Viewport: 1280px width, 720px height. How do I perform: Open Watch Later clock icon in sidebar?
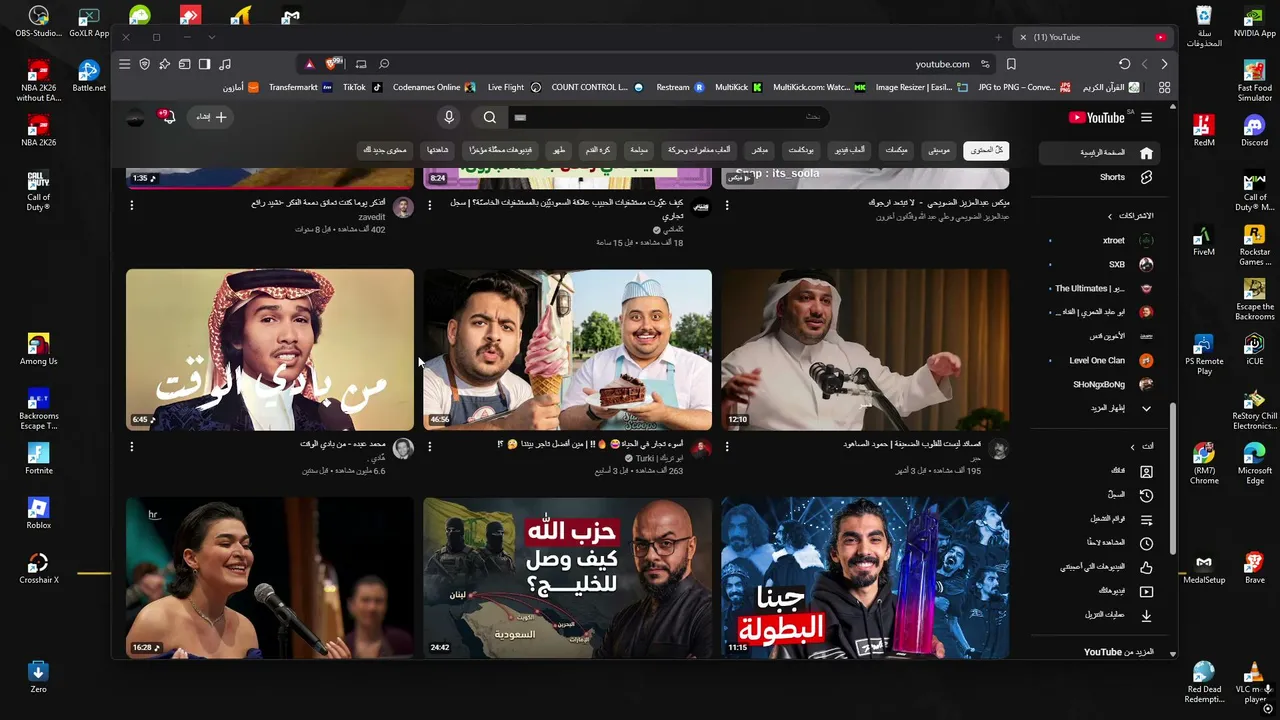[x=1146, y=544]
